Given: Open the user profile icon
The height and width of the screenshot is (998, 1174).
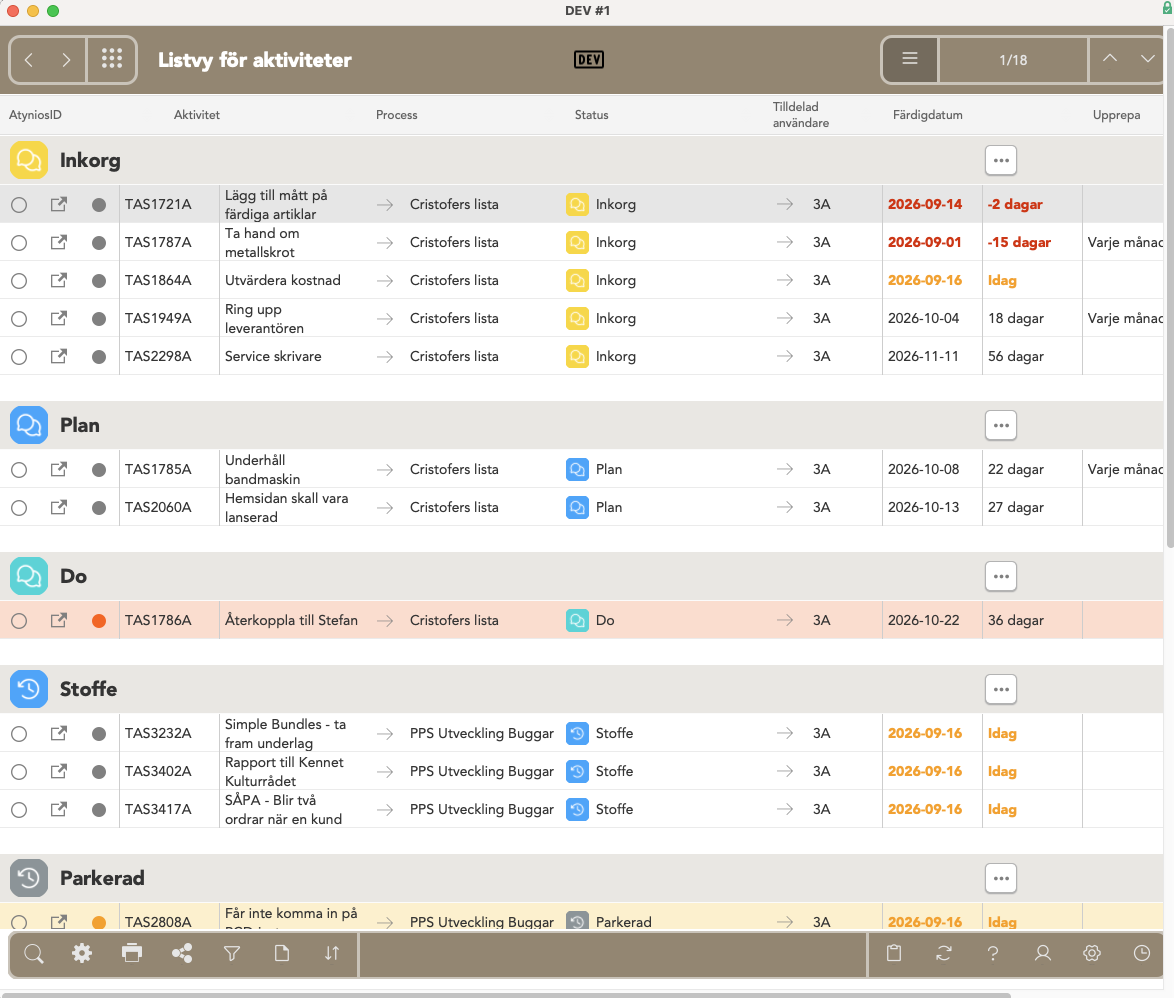Looking at the screenshot, I should click(x=1043, y=953).
